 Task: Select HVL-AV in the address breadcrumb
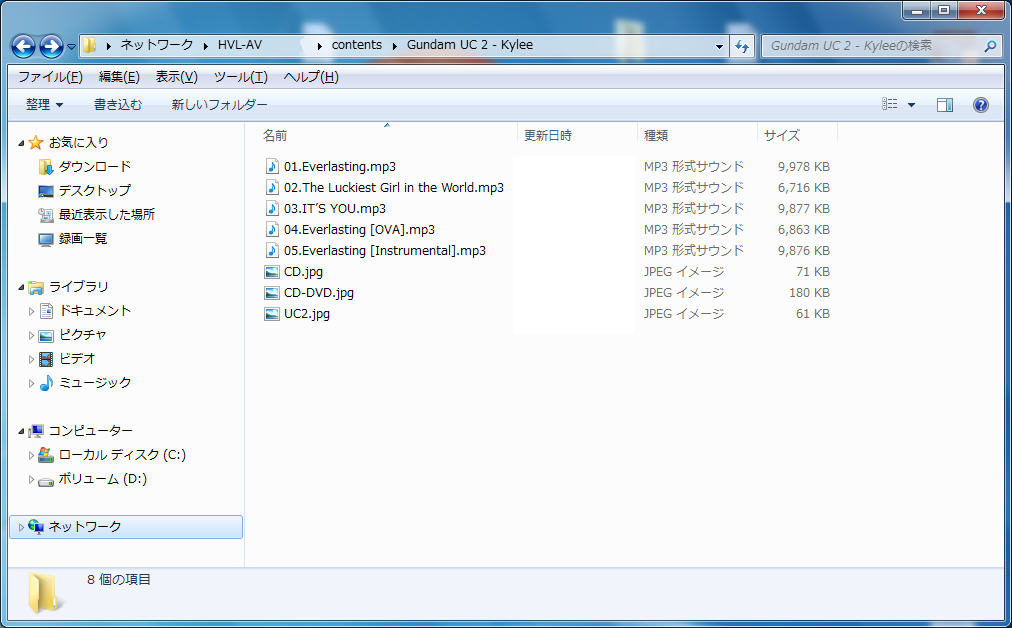[239, 45]
